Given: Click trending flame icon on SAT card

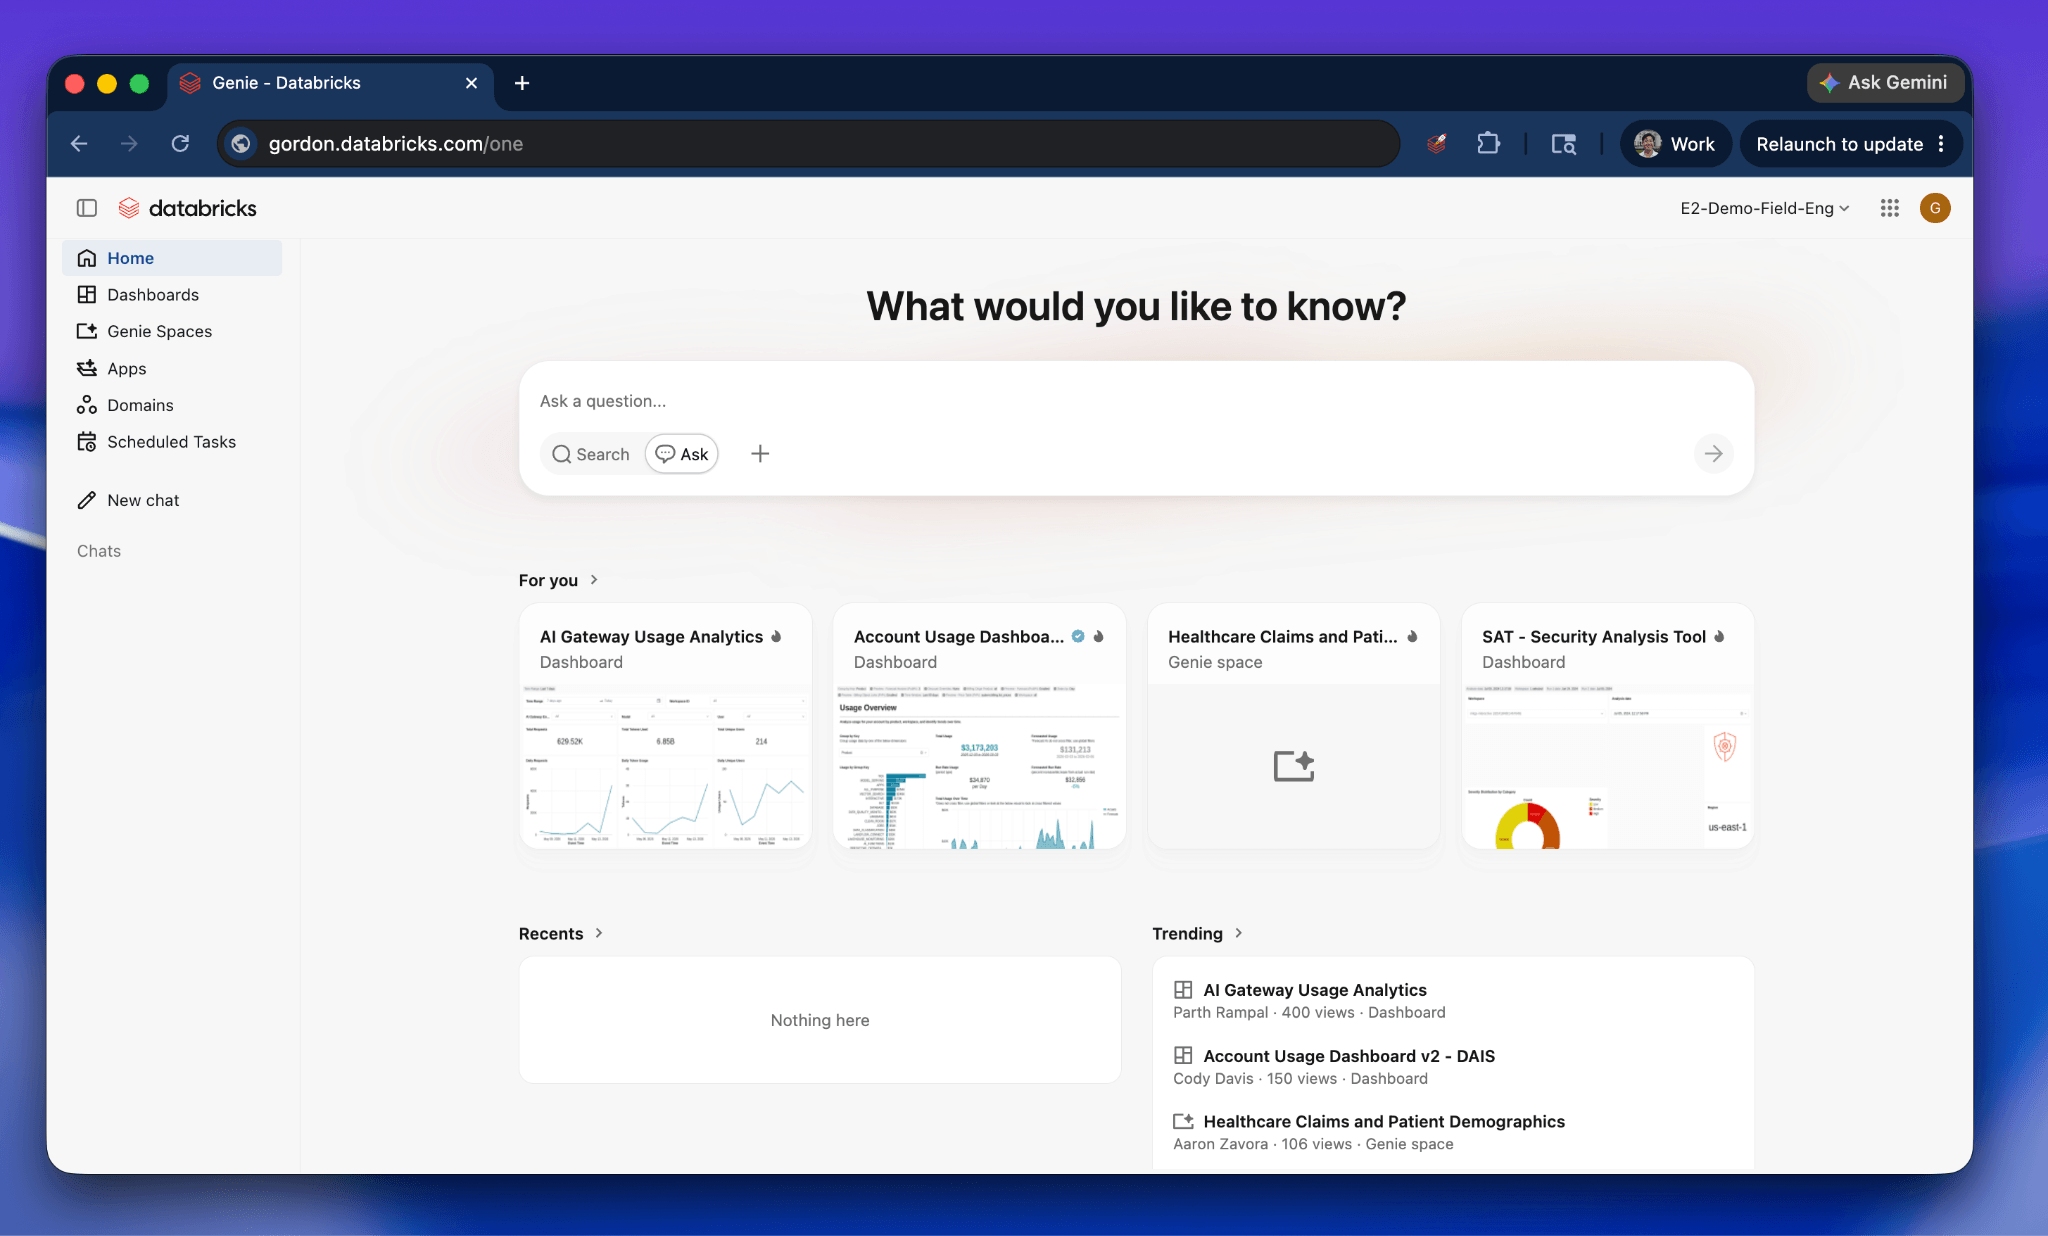Looking at the screenshot, I should click(1719, 636).
